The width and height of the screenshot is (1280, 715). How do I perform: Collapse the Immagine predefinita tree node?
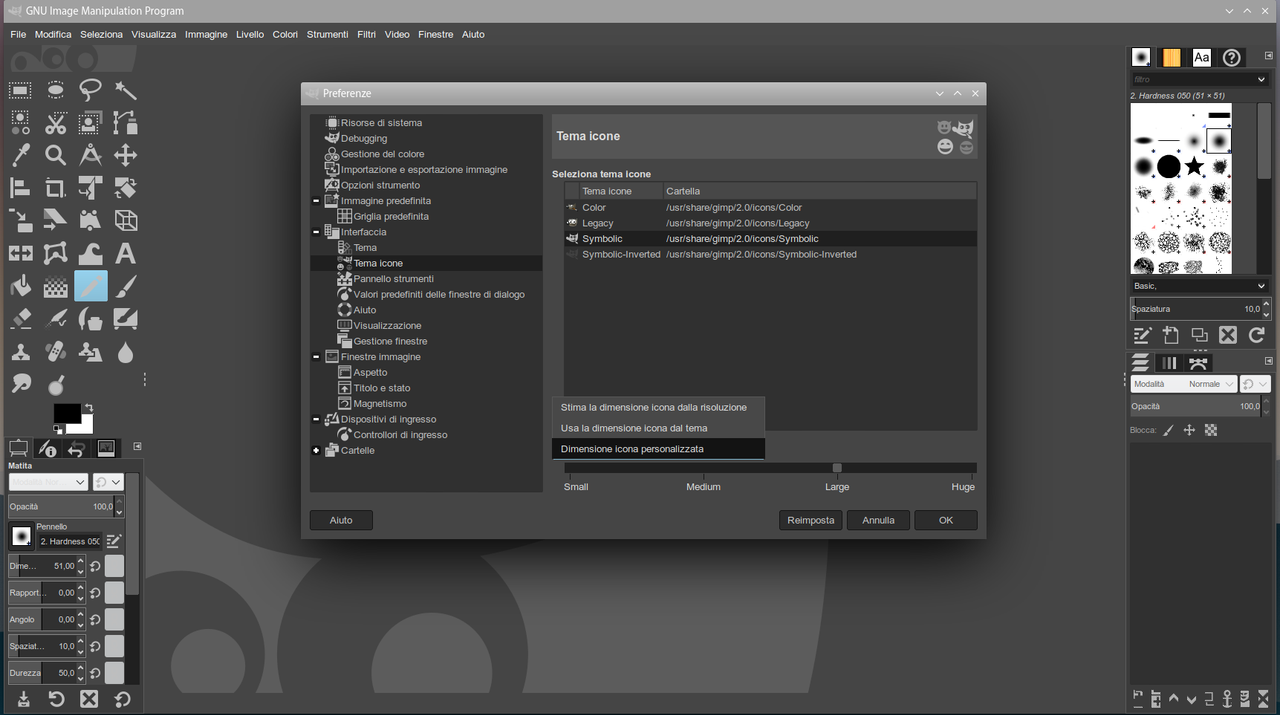pos(317,201)
